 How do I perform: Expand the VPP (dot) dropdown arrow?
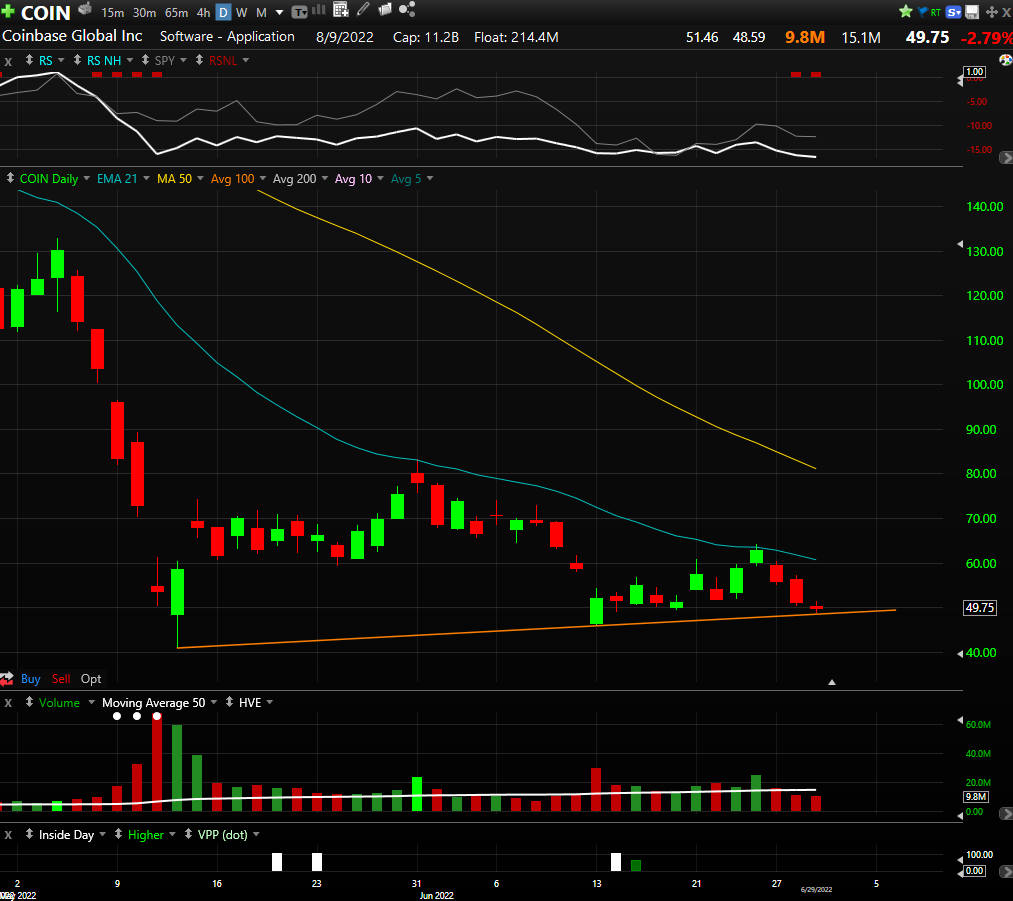click(x=256, y=834)
